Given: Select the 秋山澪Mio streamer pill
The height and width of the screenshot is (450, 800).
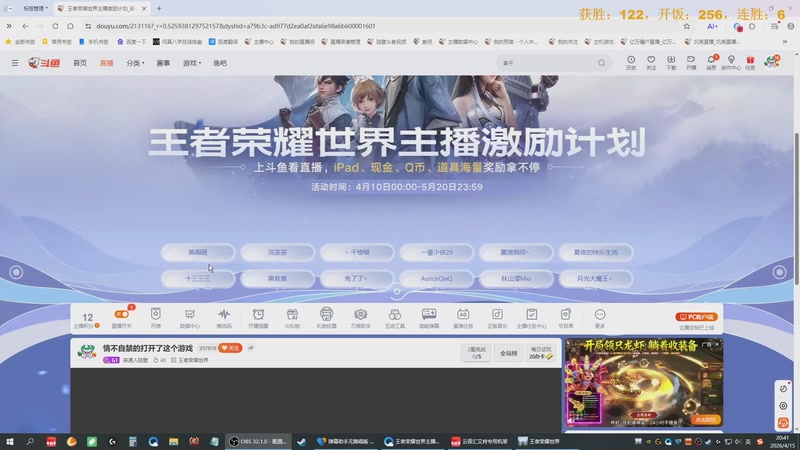Looking at the screenshot, I should [x=516, y=279].
